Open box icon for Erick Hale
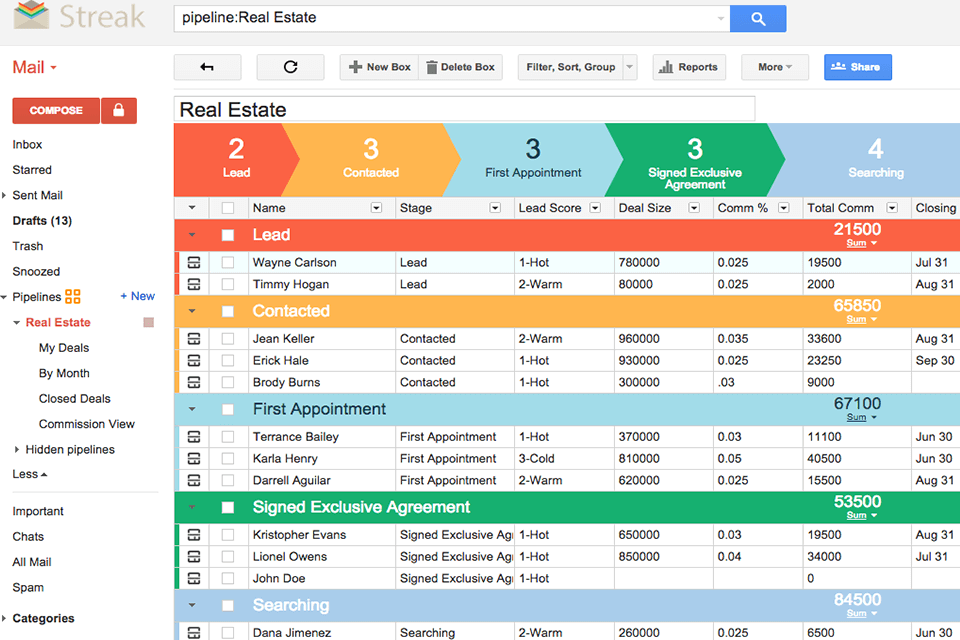Screen dimensions: 960x640 (x=193, y=361)
